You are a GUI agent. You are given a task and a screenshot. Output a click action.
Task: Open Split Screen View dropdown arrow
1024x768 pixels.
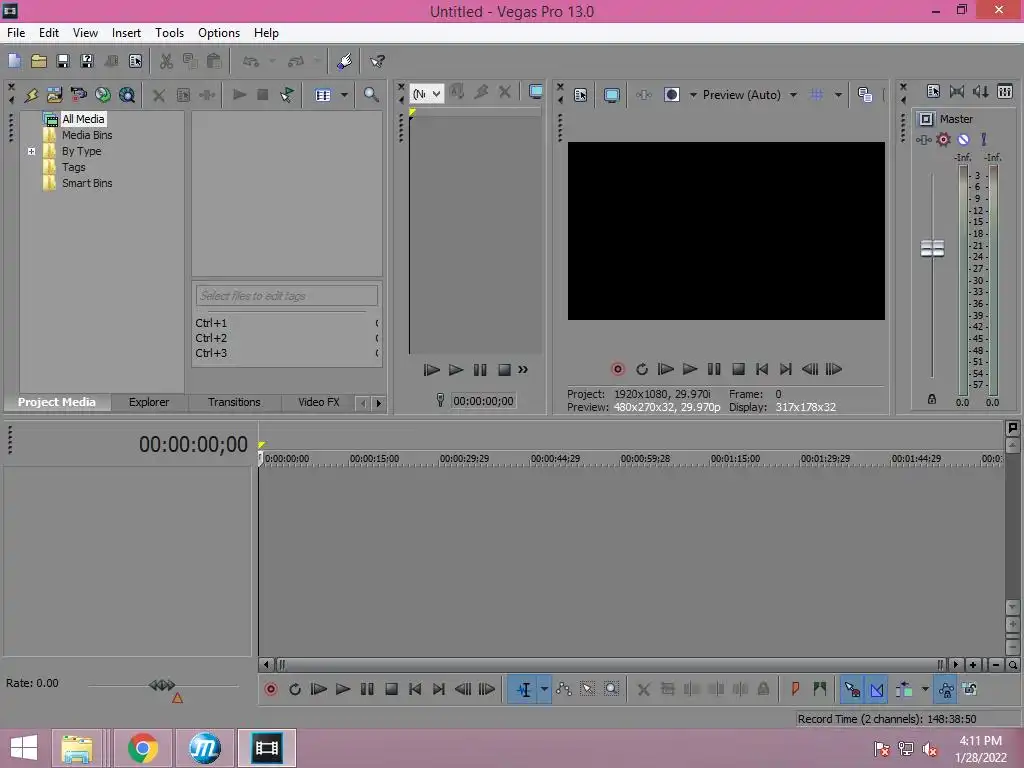coord(693,95)
